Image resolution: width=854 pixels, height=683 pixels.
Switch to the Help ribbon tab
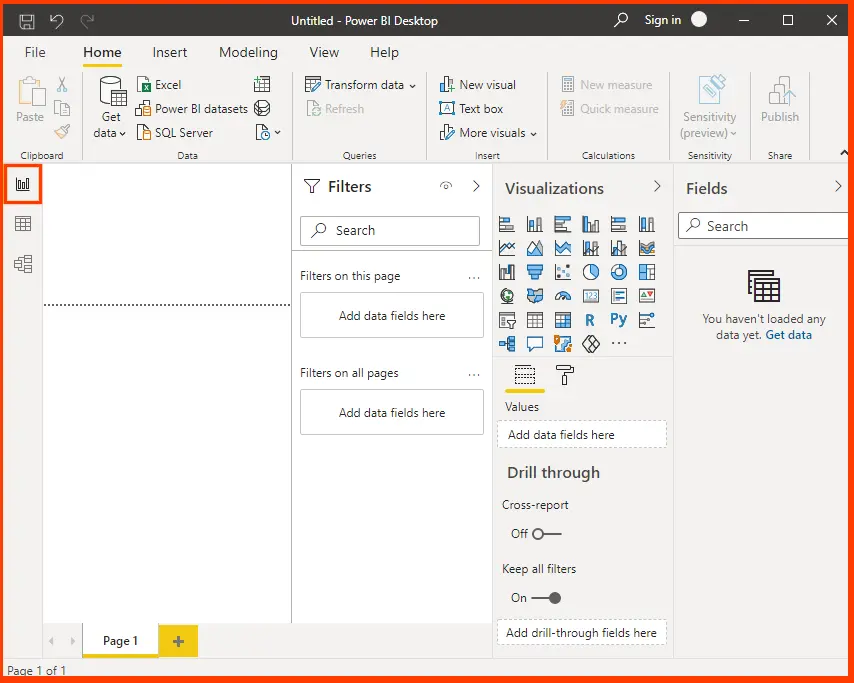[384, 52]
